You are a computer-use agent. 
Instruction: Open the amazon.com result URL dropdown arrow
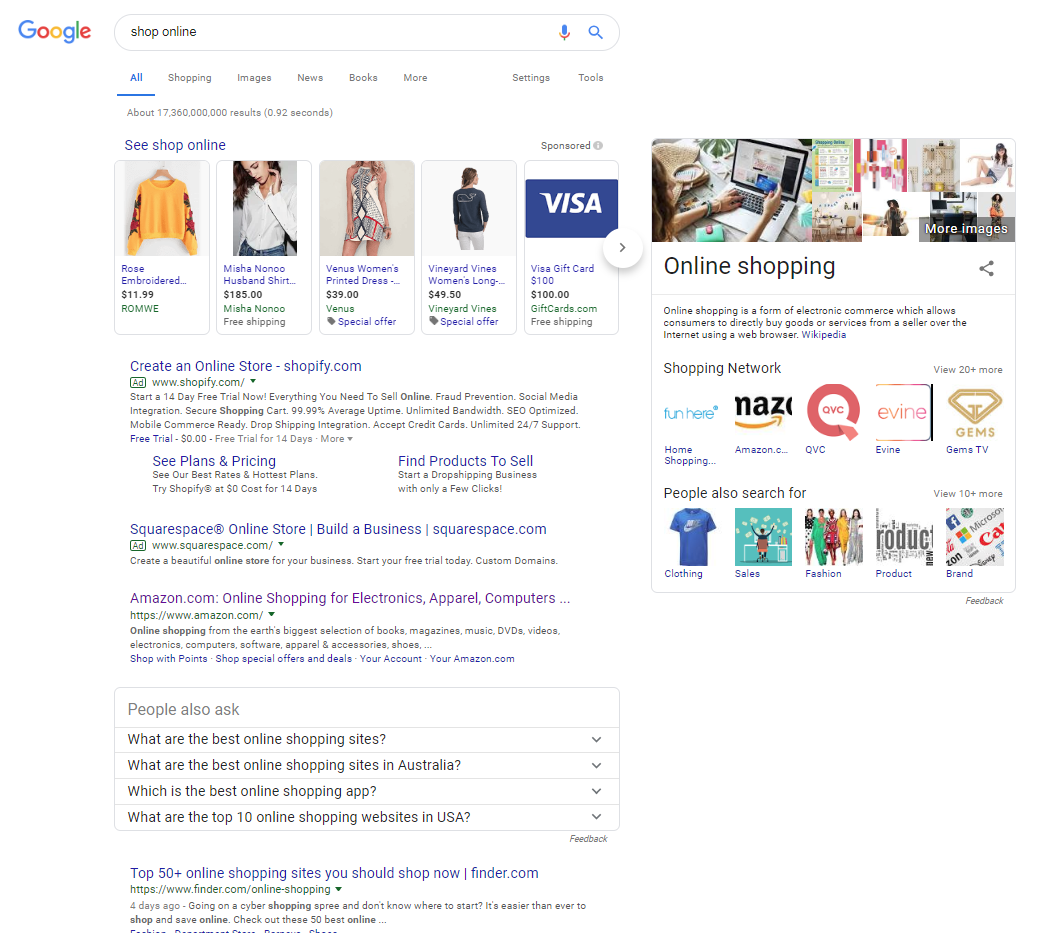(272, 615)
